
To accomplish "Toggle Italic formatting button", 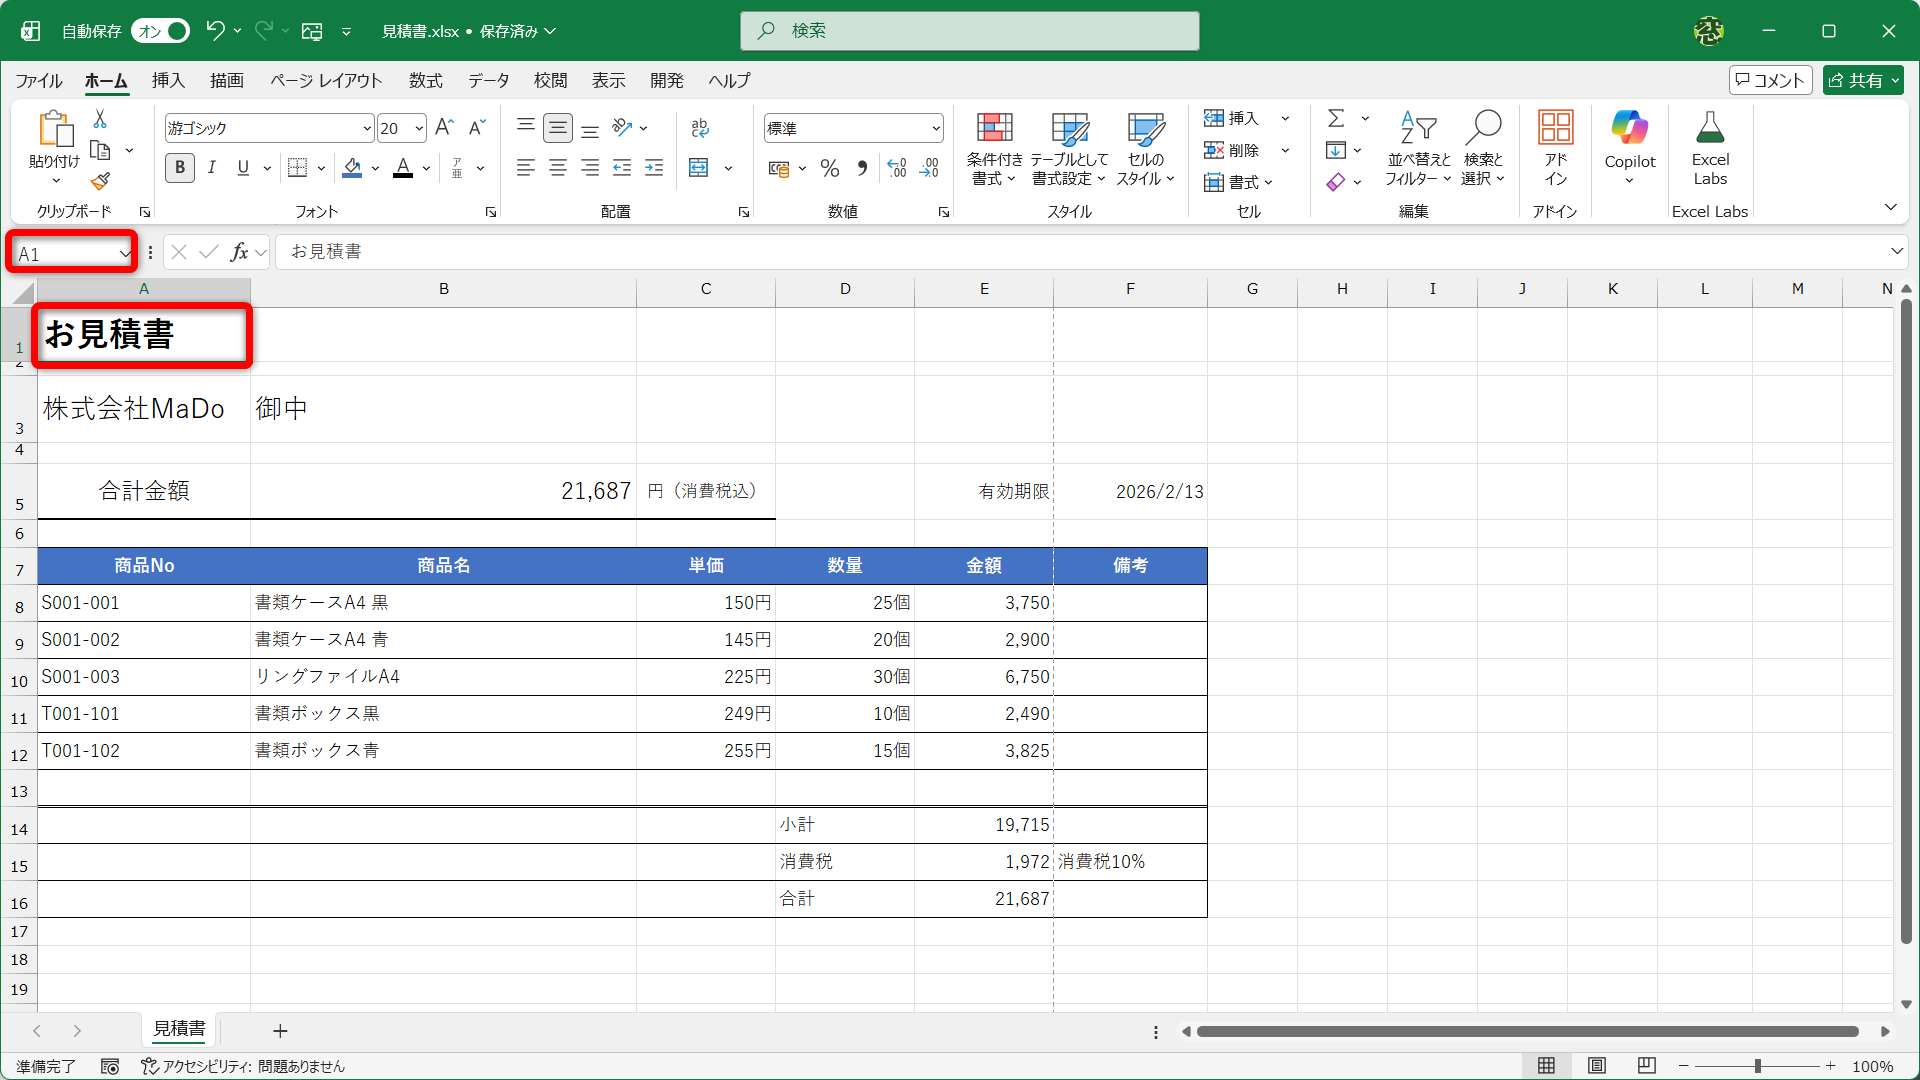I will tap(212, 168).
